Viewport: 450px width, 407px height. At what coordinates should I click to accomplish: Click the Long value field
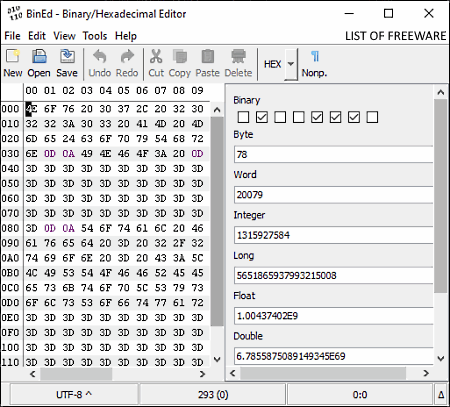[333, 275]
